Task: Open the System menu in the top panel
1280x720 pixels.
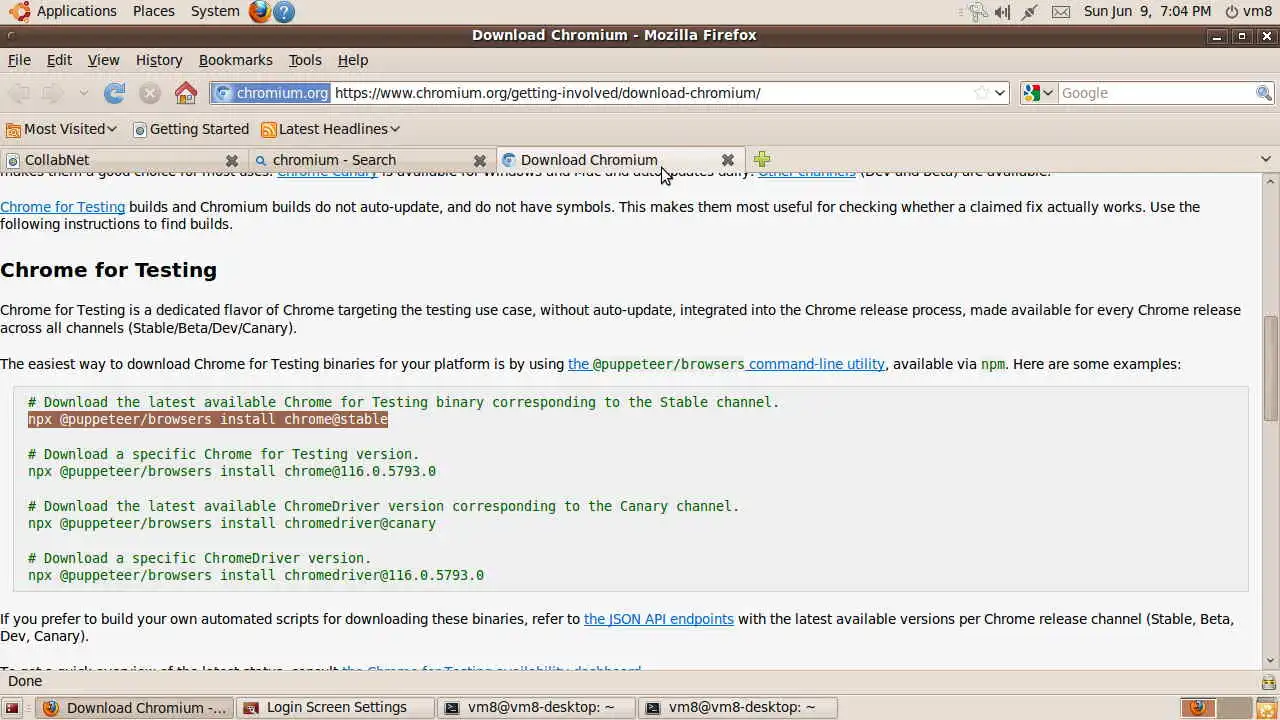Action: click(215, 11)
